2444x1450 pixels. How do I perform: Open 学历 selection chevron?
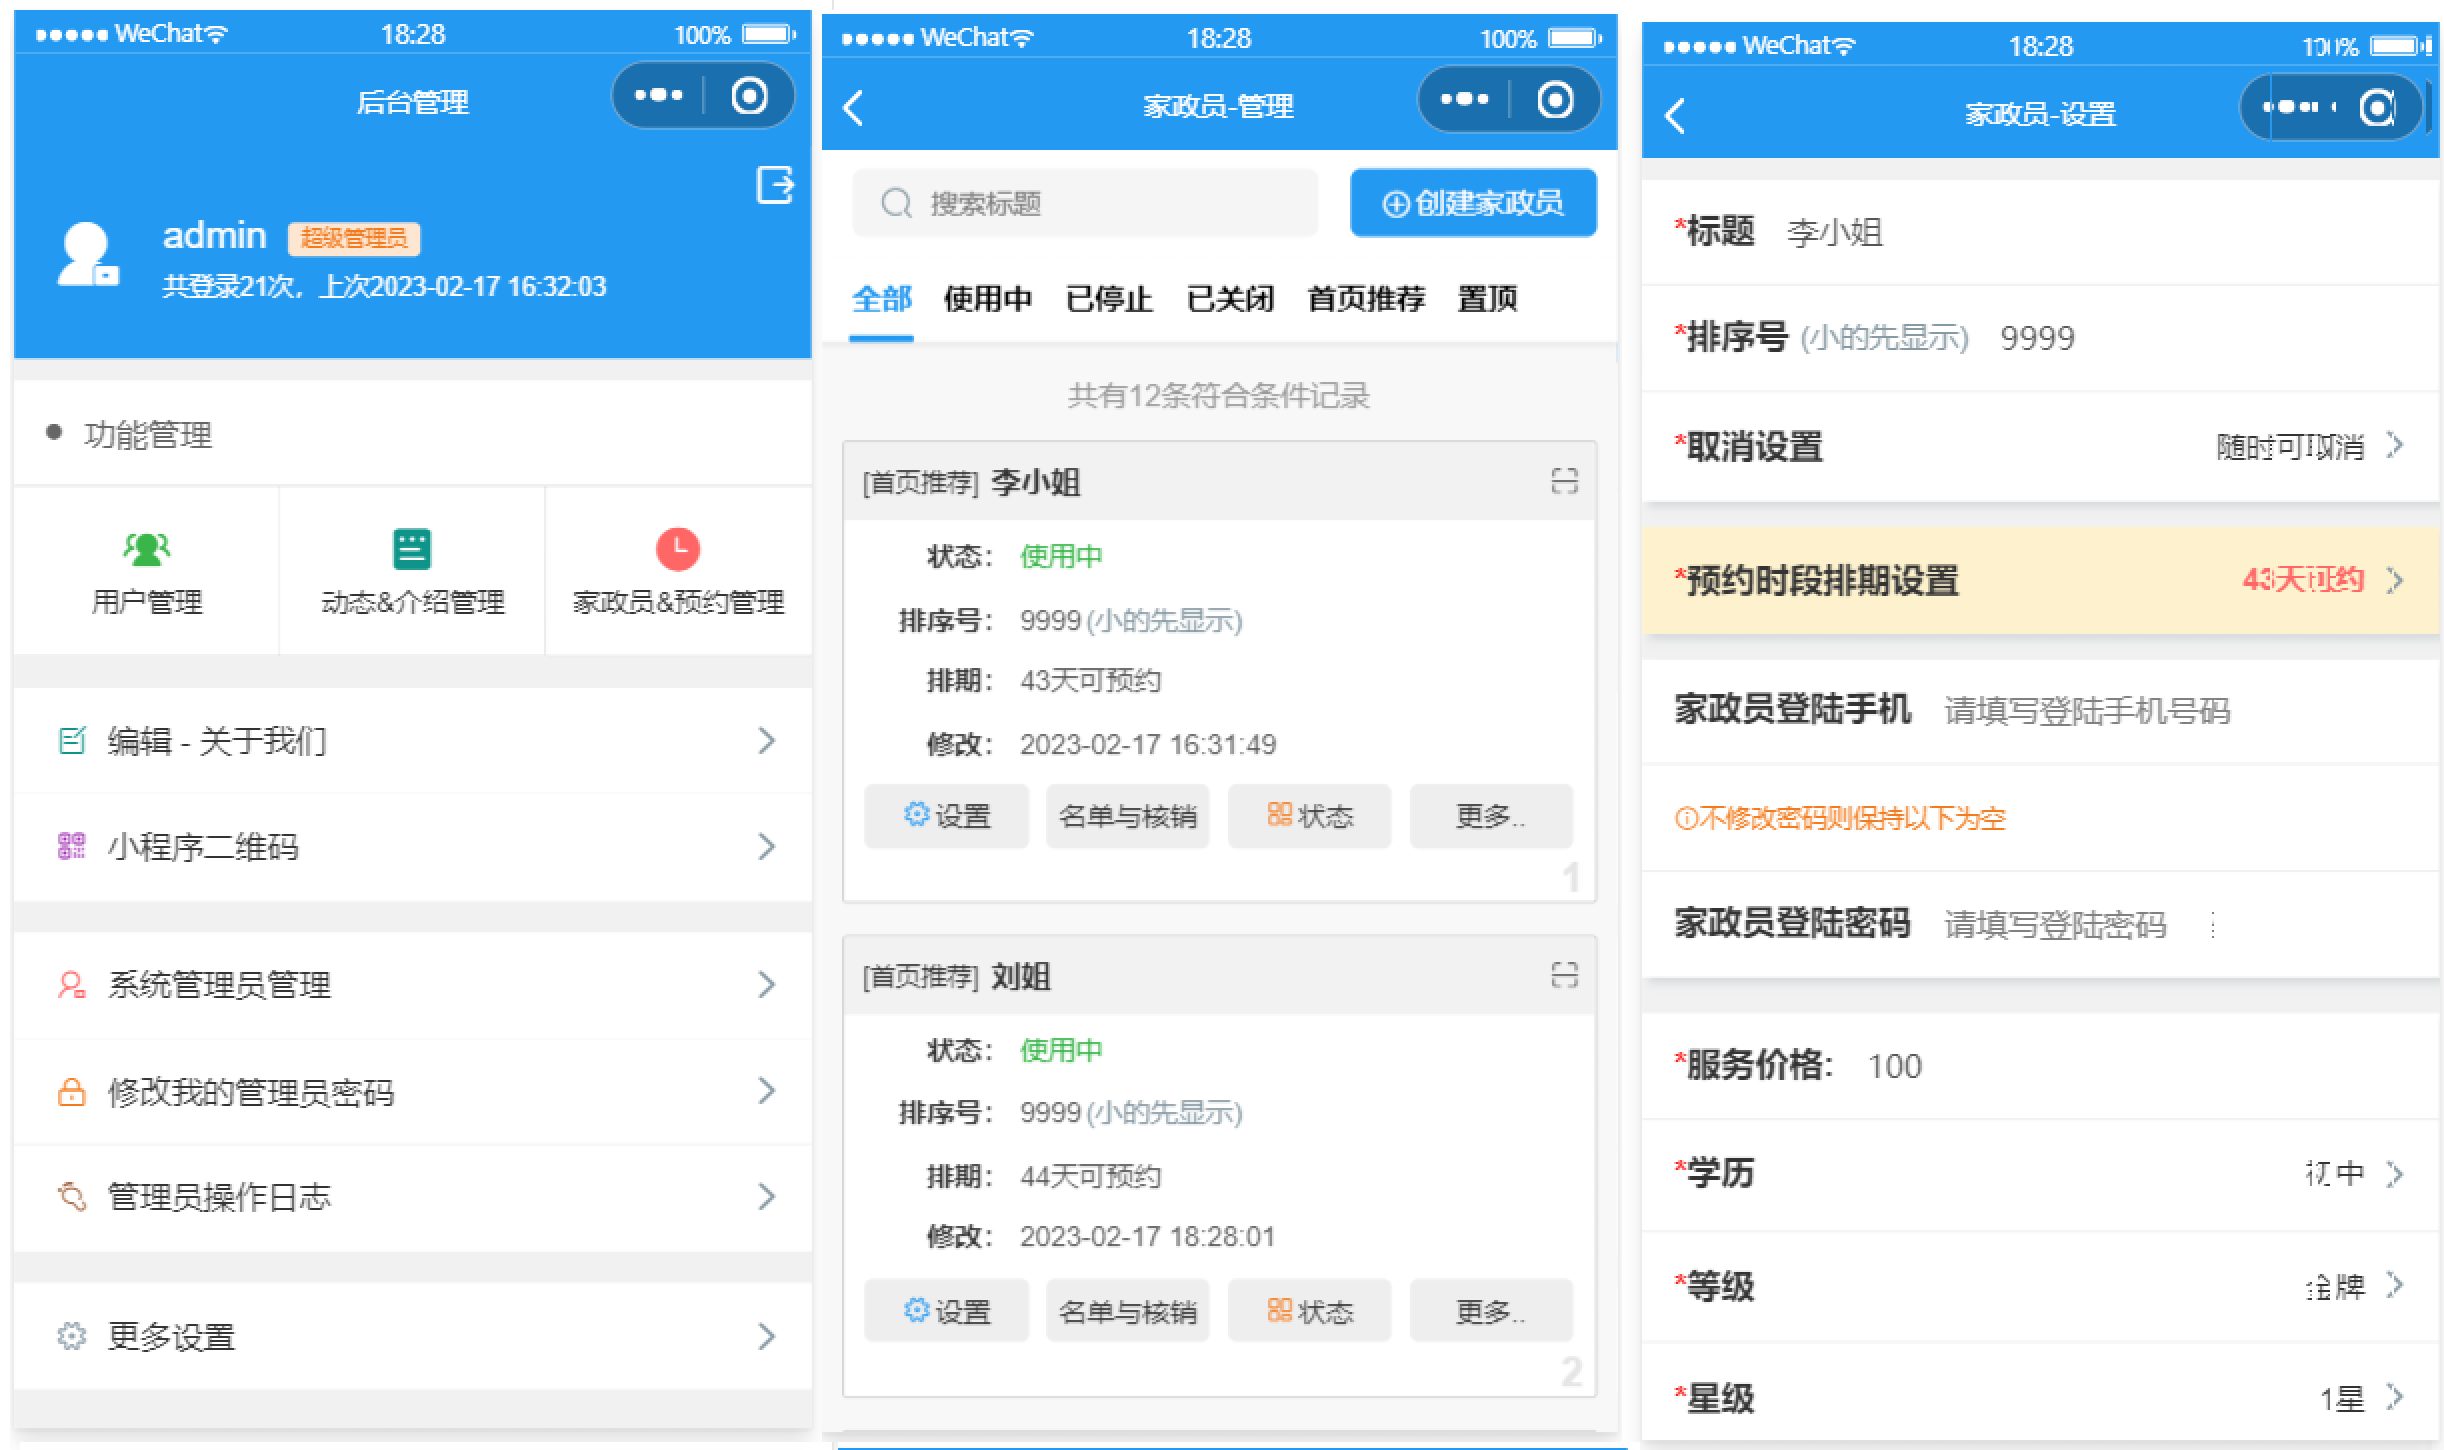pos(2394,1173)
